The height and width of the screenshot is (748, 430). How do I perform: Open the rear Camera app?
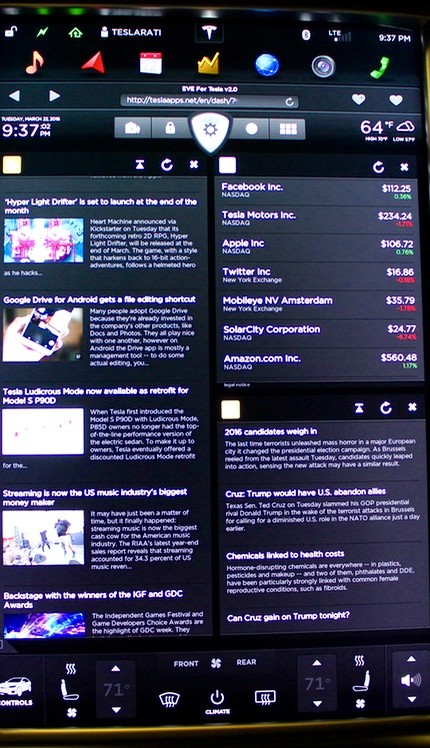click(324, 66)
